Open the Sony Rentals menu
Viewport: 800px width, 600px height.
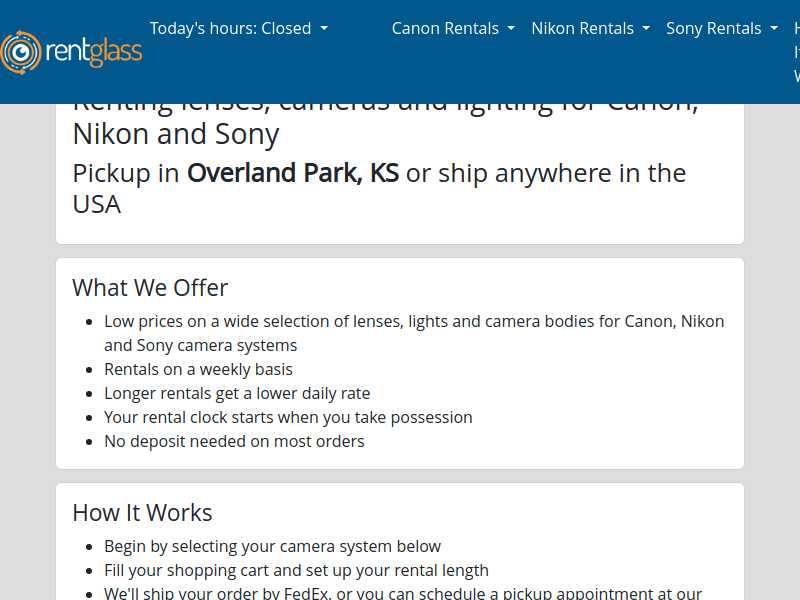tap(721, 28)
